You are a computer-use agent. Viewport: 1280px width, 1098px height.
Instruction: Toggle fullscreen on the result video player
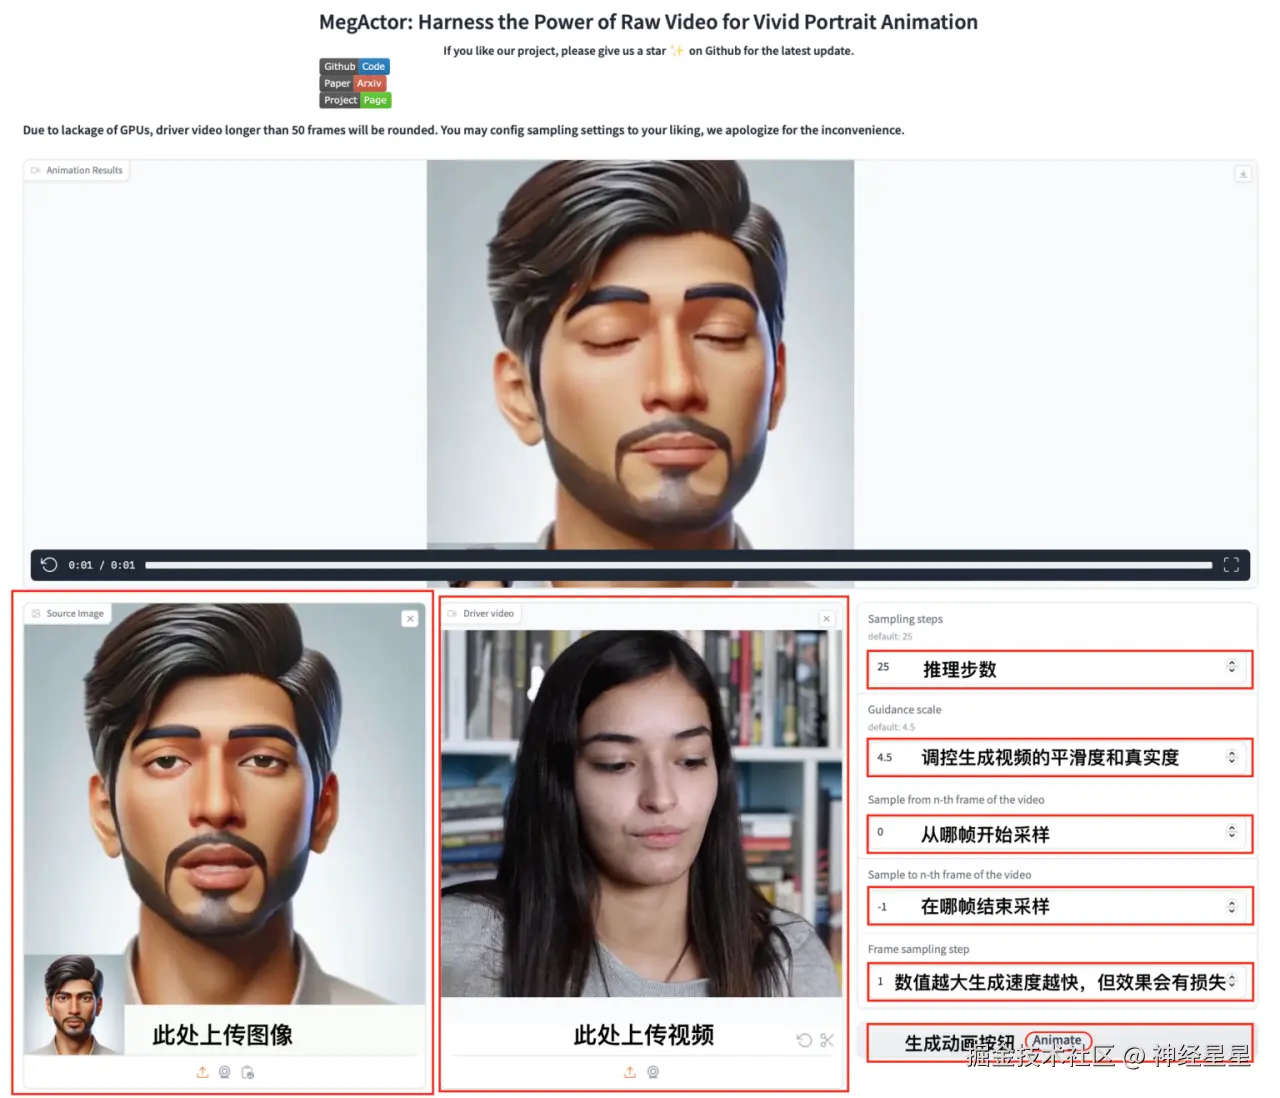click(1231, 564)
